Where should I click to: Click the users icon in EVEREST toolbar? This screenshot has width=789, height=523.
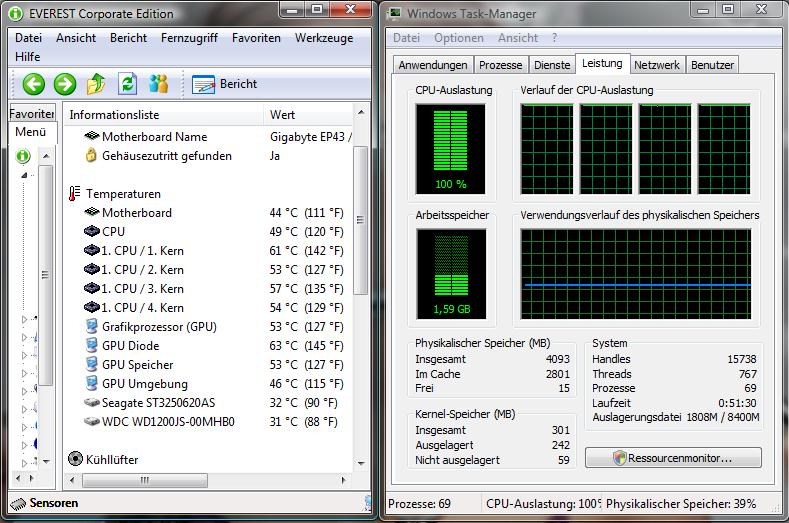click(159, 84)
